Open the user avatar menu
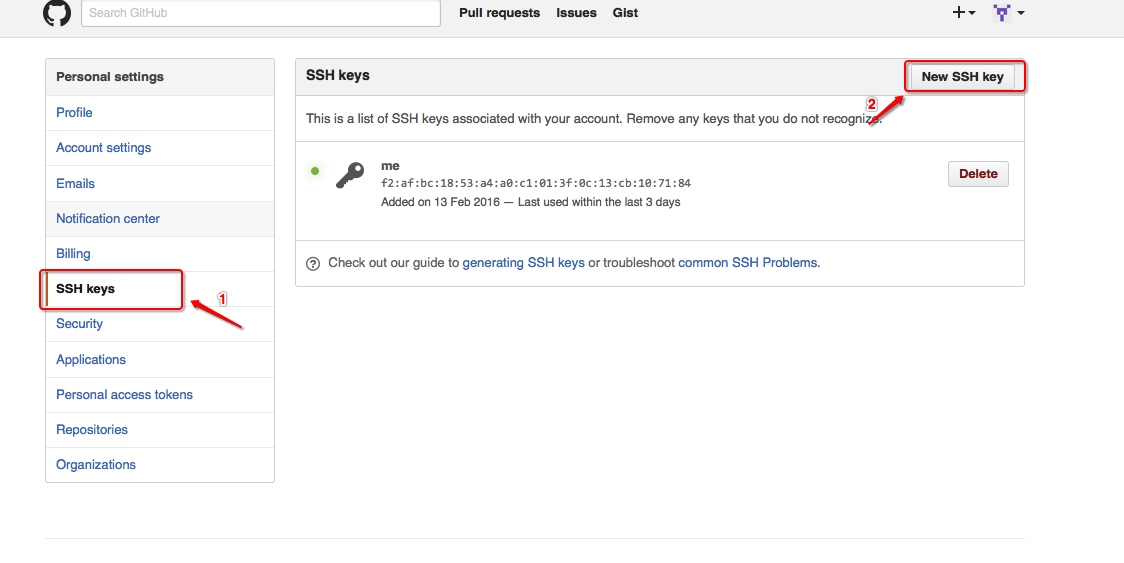Viewport: 1124px width, 563px height. click(x=1008, y=12)
